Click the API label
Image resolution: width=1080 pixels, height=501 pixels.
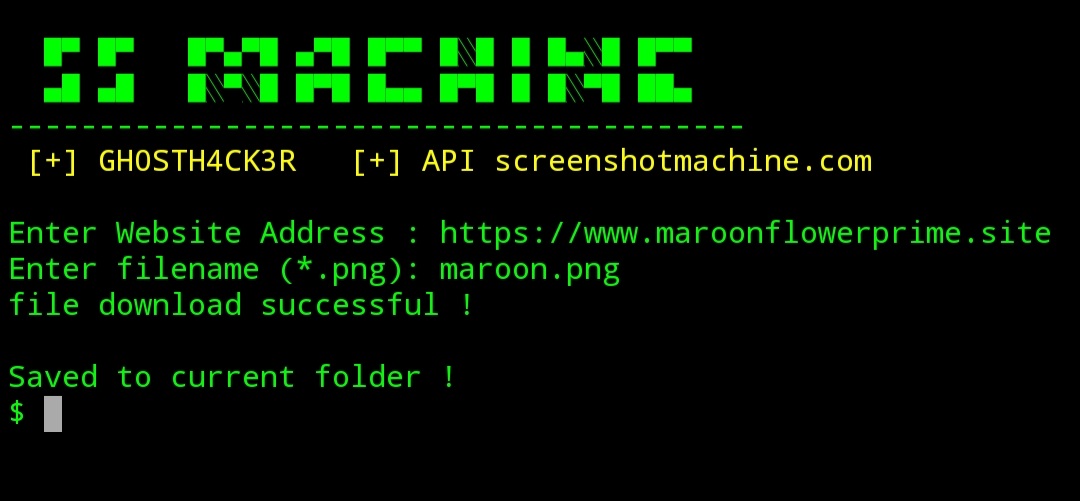[x=448, y=161]
